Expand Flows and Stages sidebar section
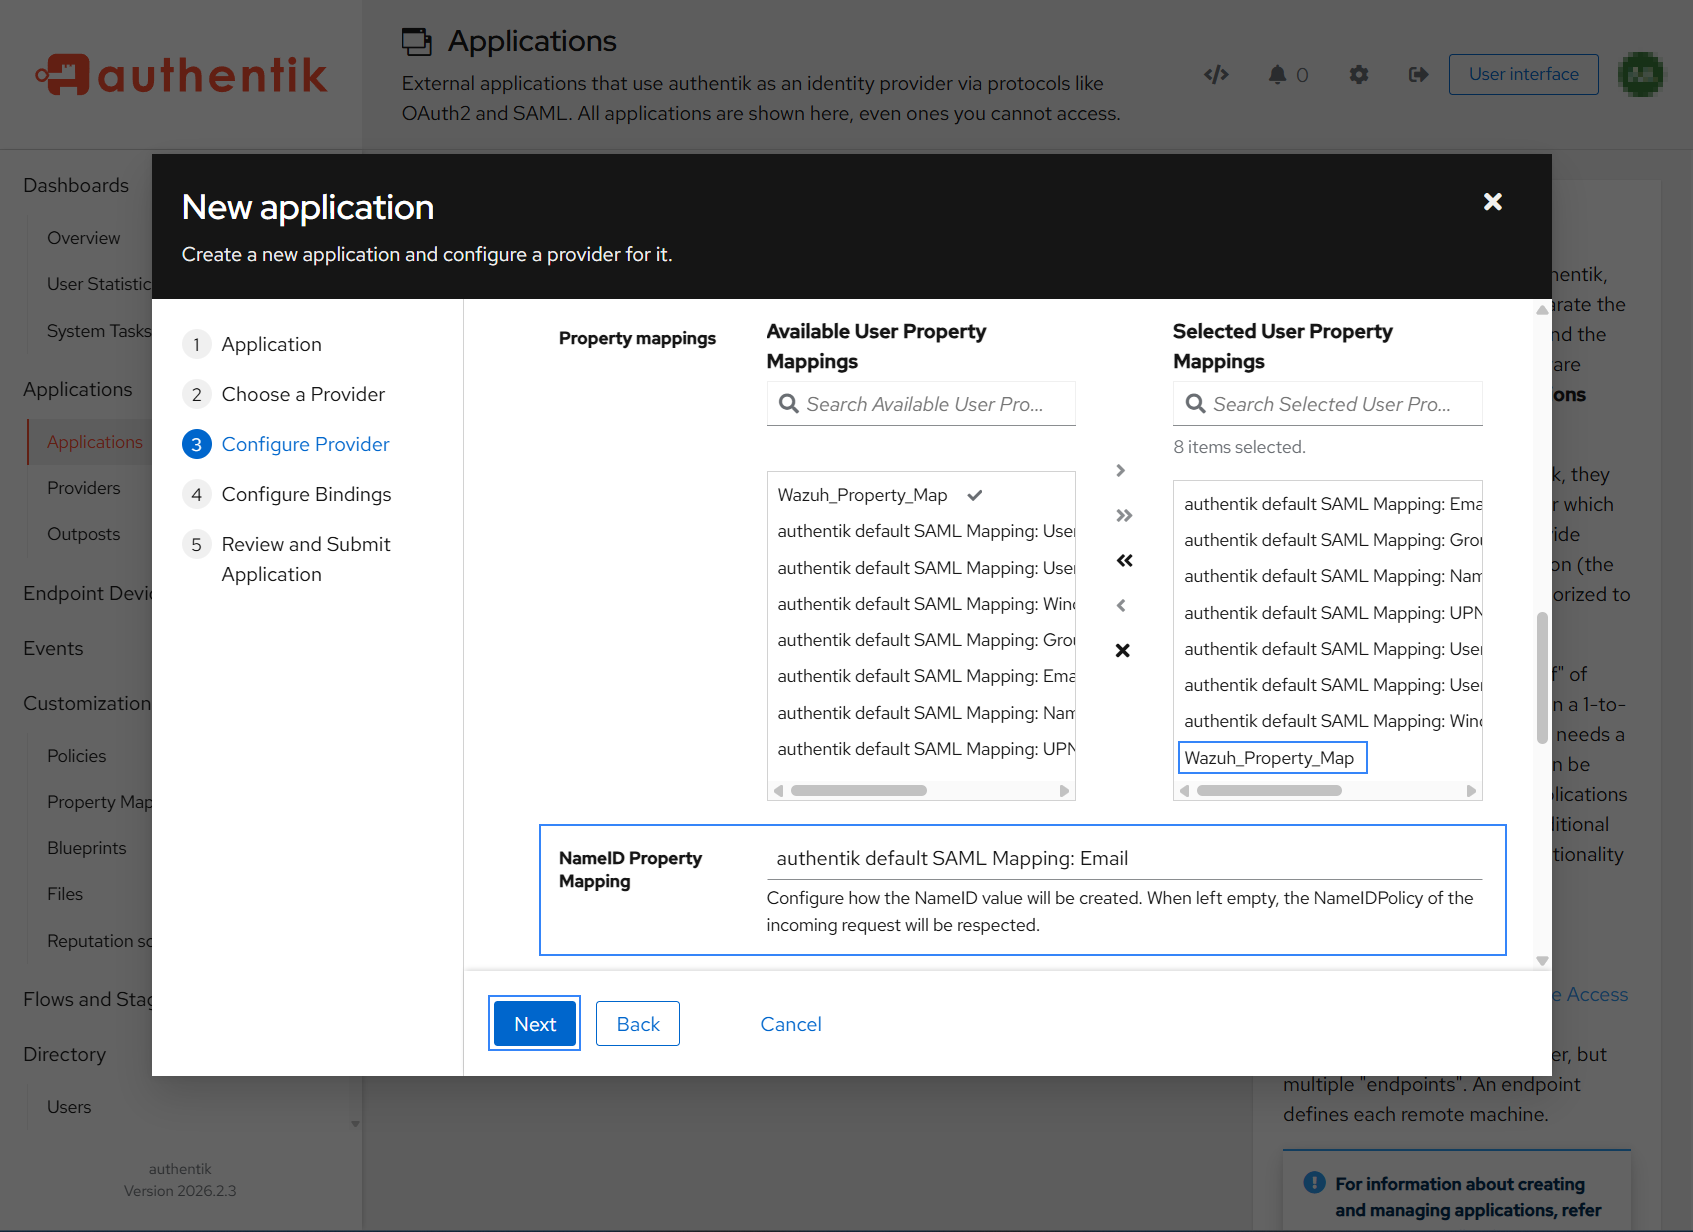 (x=87, y=999)
